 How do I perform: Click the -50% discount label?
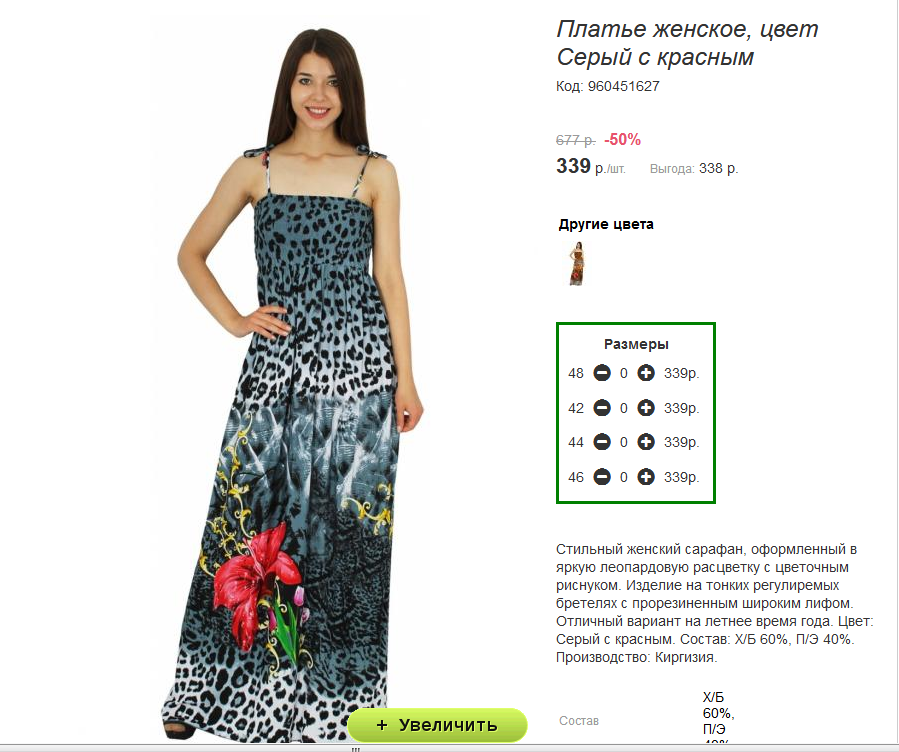coord(623,139)
